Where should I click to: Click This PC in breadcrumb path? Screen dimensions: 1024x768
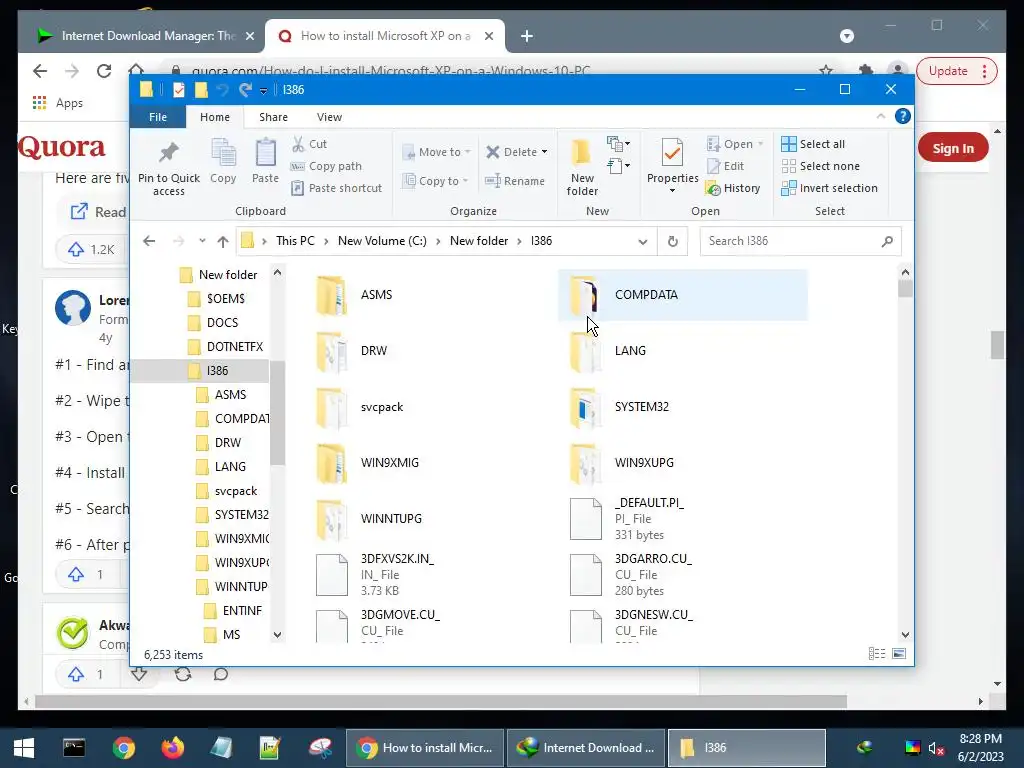tap(295, 241)
